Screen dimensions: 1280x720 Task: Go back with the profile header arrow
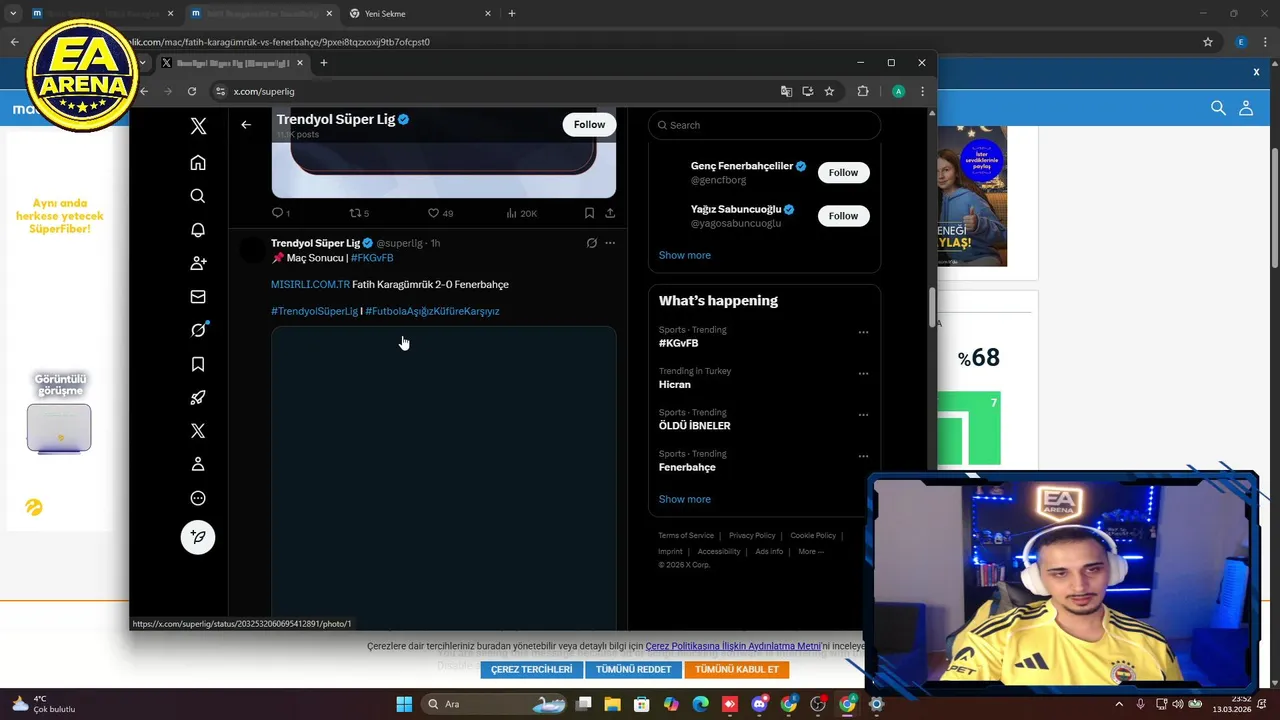246,125
